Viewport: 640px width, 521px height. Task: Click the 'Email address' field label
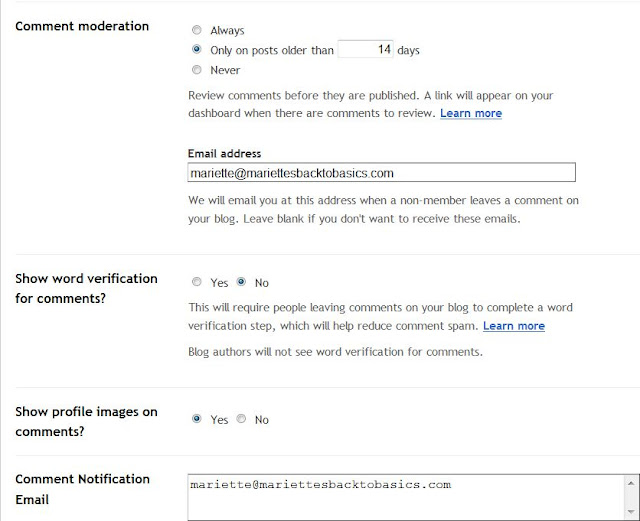tap(224, 154)
